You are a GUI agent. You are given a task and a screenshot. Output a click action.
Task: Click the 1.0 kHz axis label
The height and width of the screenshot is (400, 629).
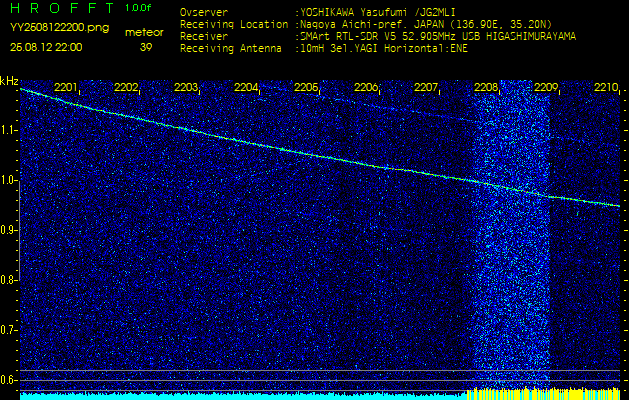point(9,180)
